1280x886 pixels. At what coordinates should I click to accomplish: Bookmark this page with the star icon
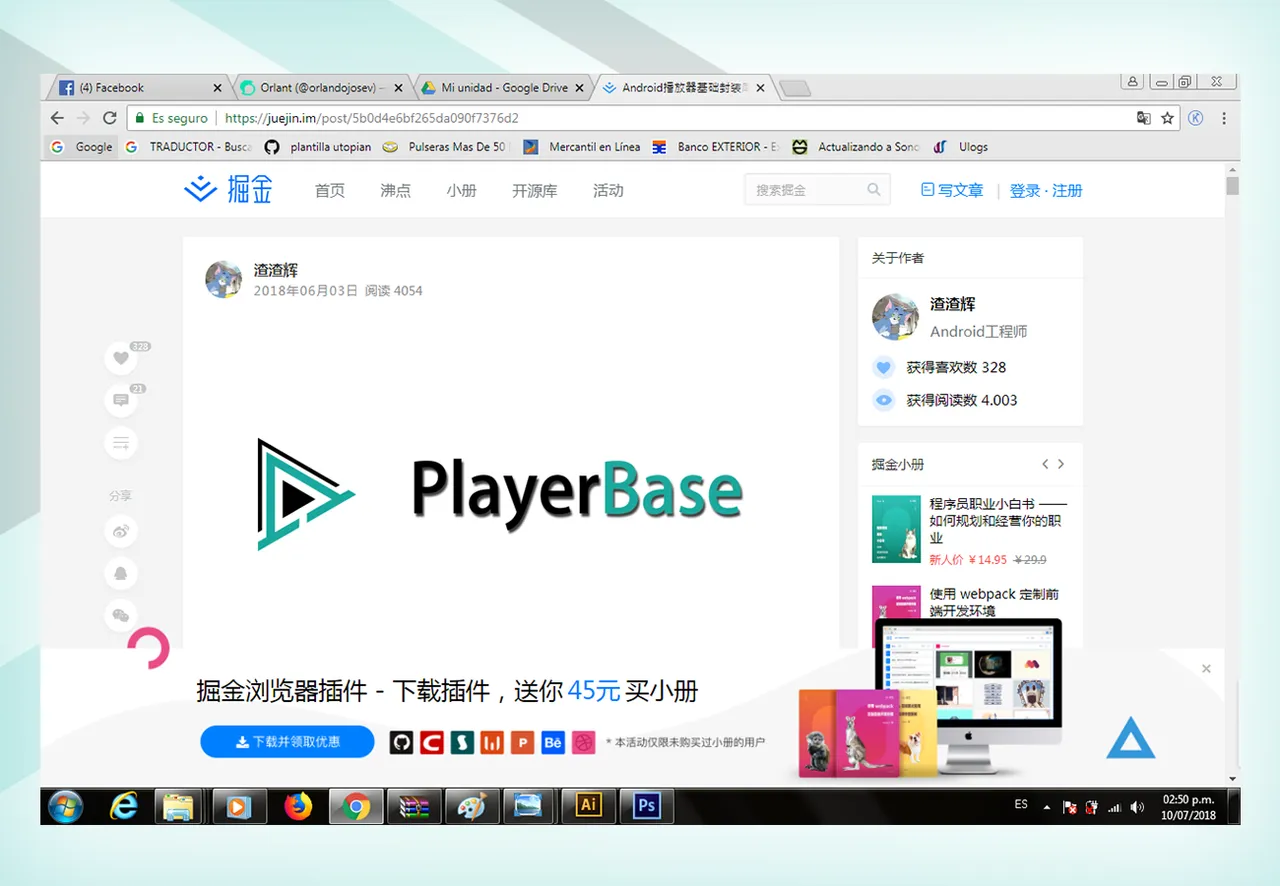(1167, 118)
